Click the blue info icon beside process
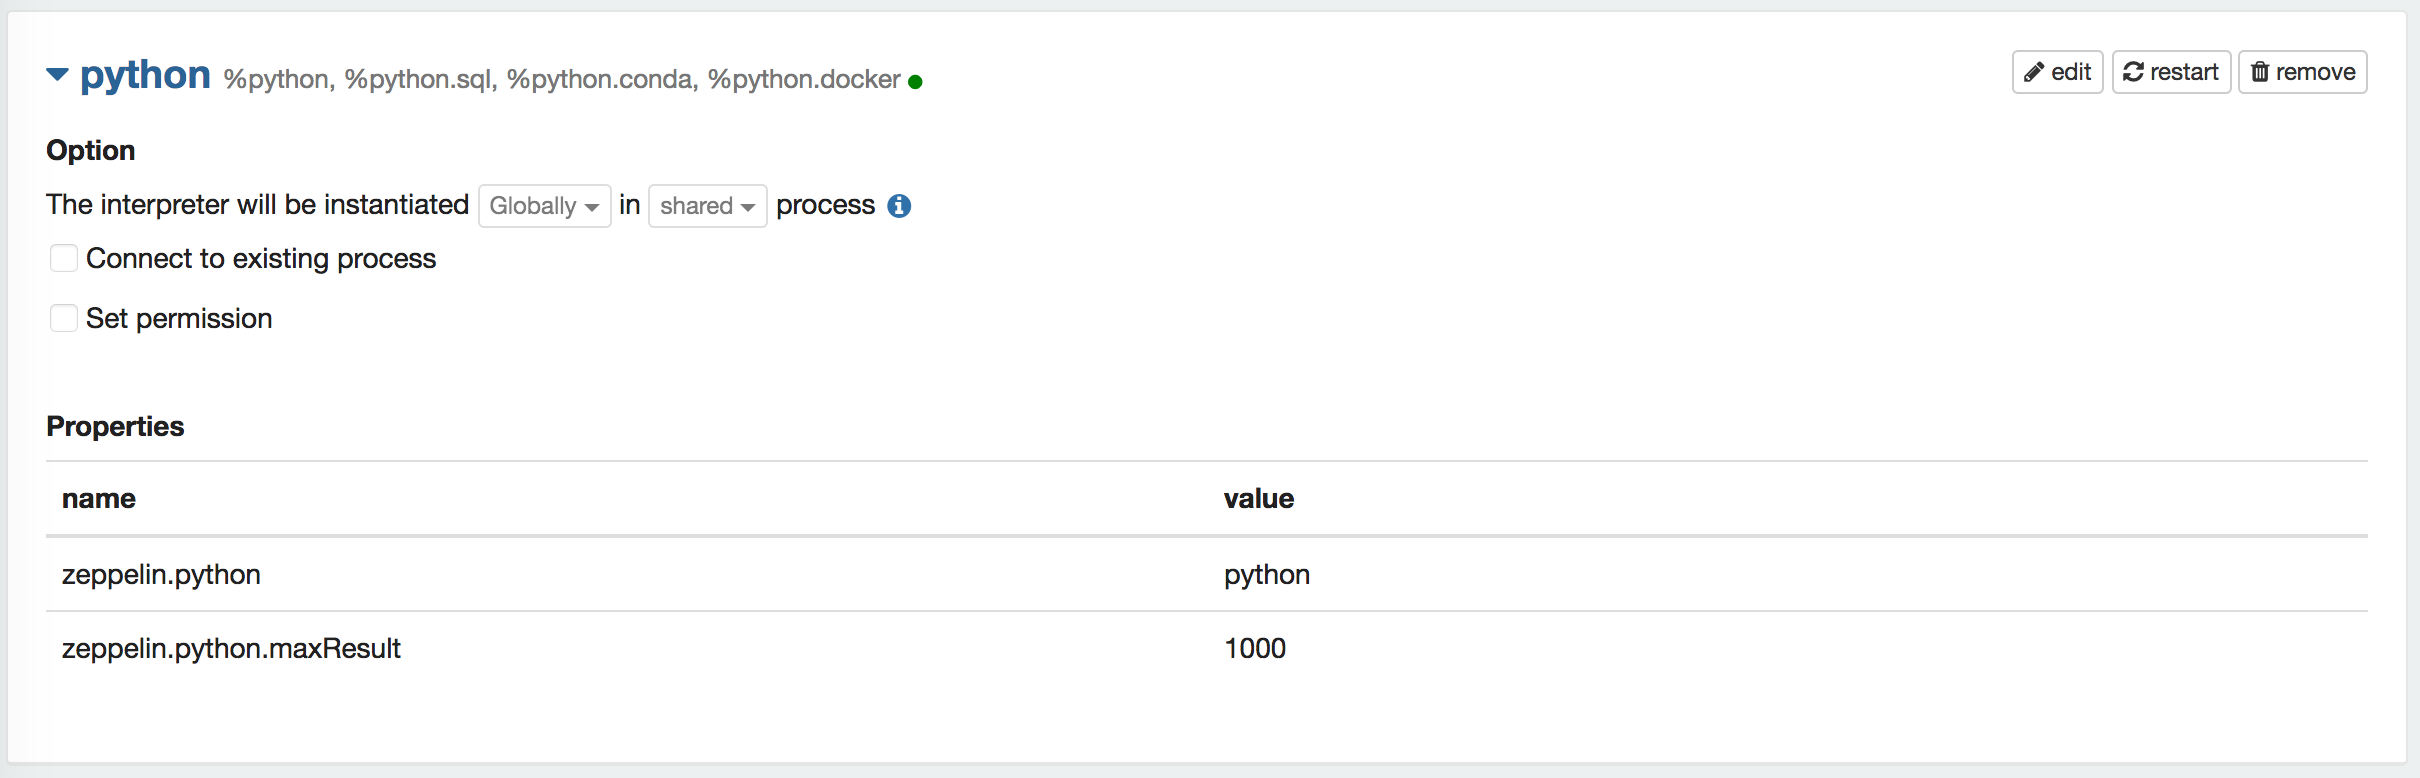 click(x=899, y=206)
